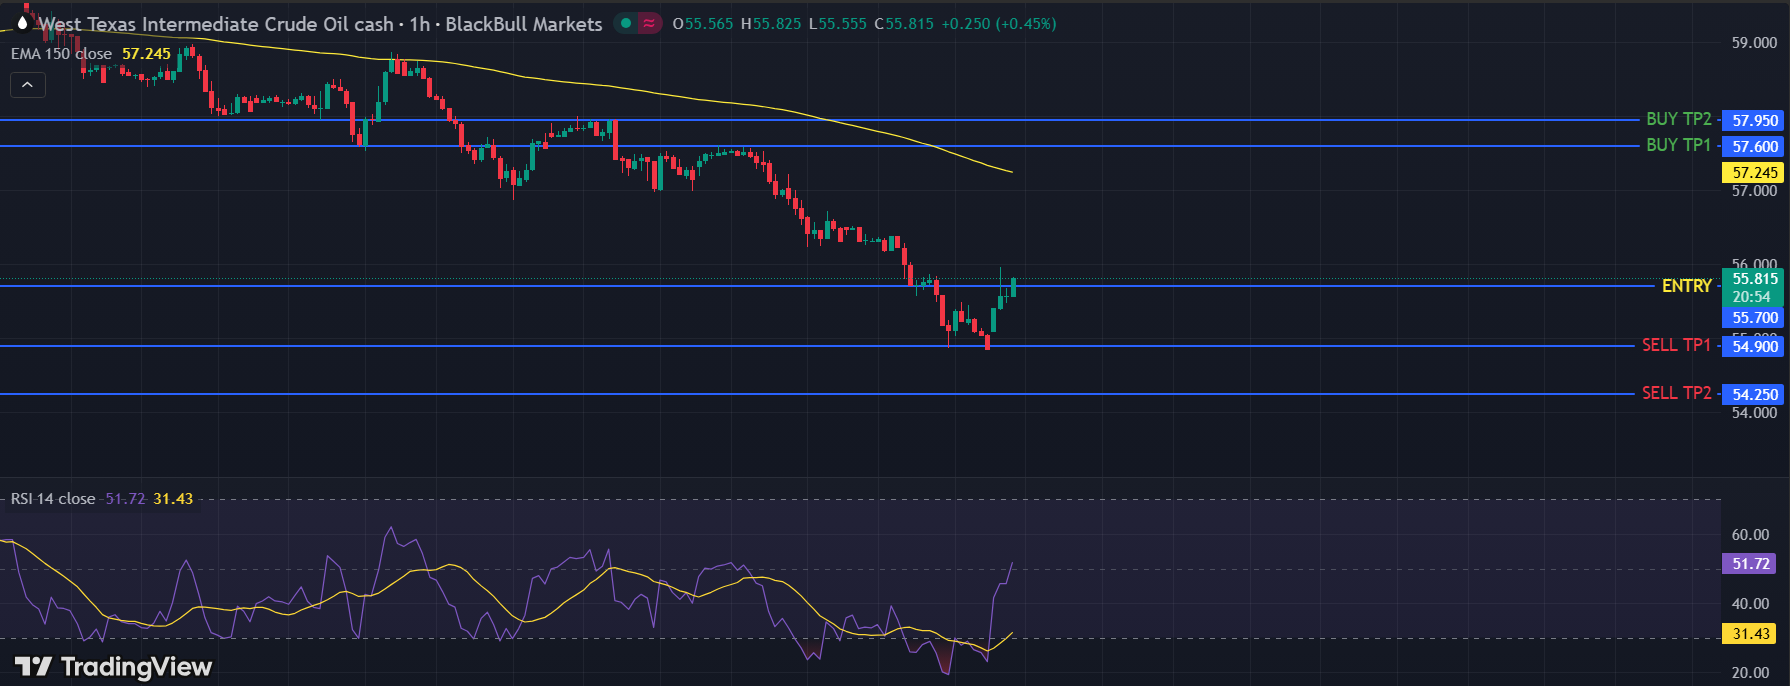Select the RSI 14 close indicator legend
Image resolution: width=1790 pixels, height=686 pixels.
coord(53,499)
